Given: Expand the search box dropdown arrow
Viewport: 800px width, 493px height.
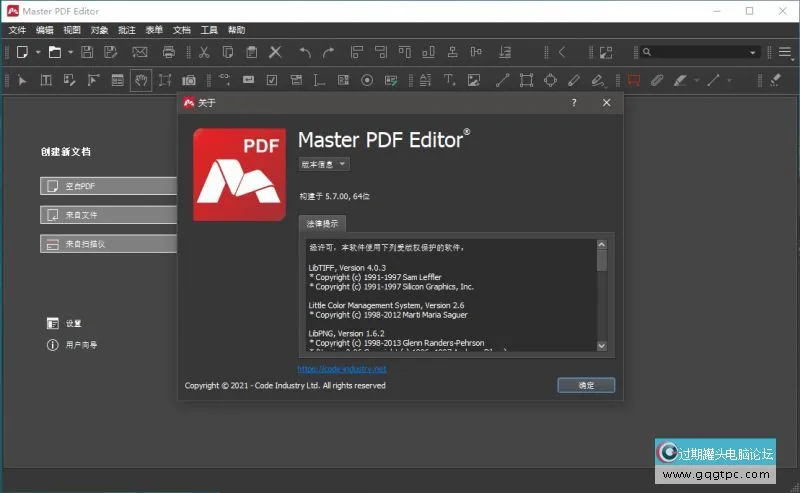Looking at the screenshot, I should tap(754, 52).
